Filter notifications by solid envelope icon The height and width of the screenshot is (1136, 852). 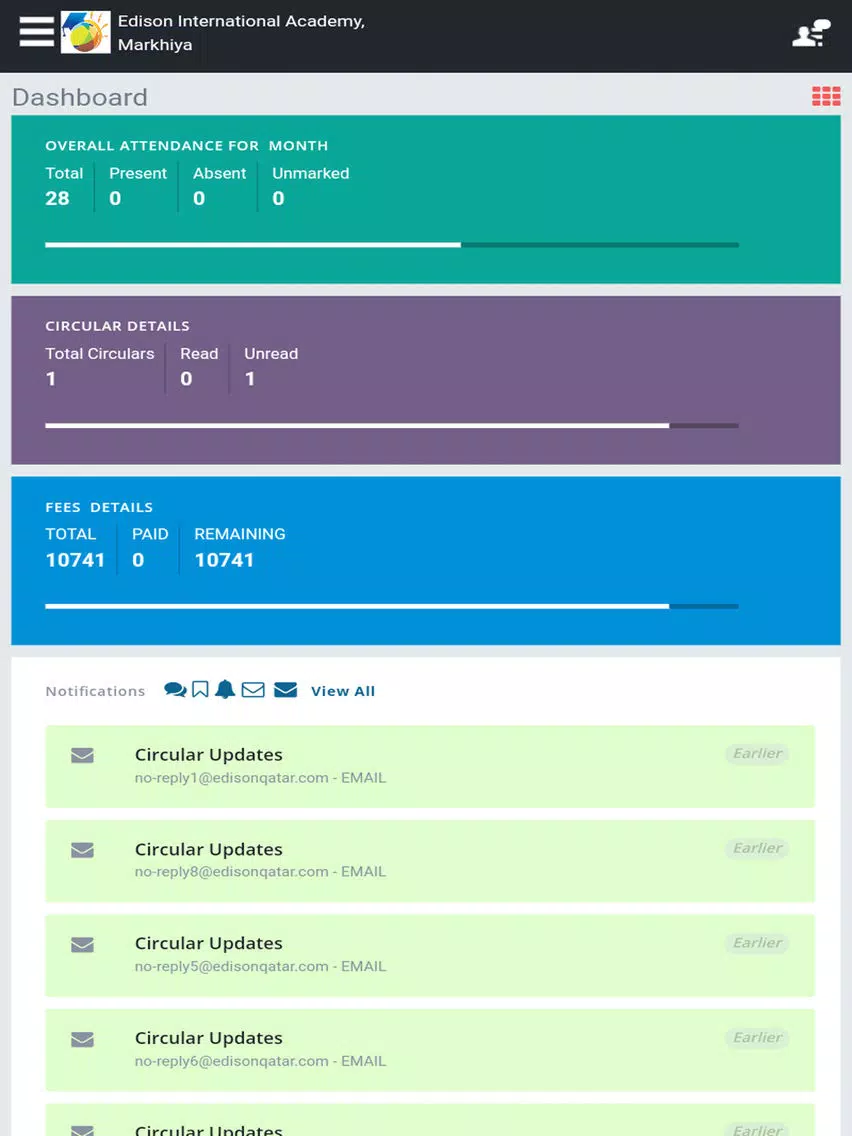coord(285,690)
